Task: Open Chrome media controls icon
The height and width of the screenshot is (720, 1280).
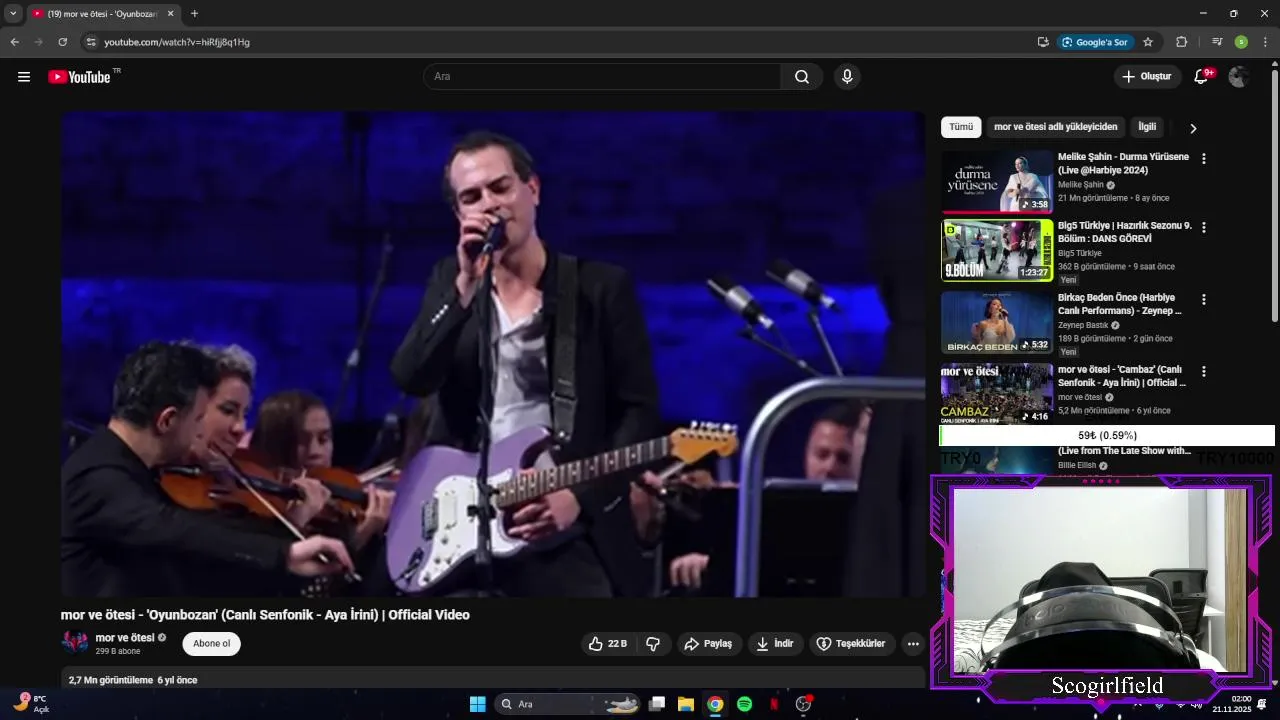Action: 1217,42
